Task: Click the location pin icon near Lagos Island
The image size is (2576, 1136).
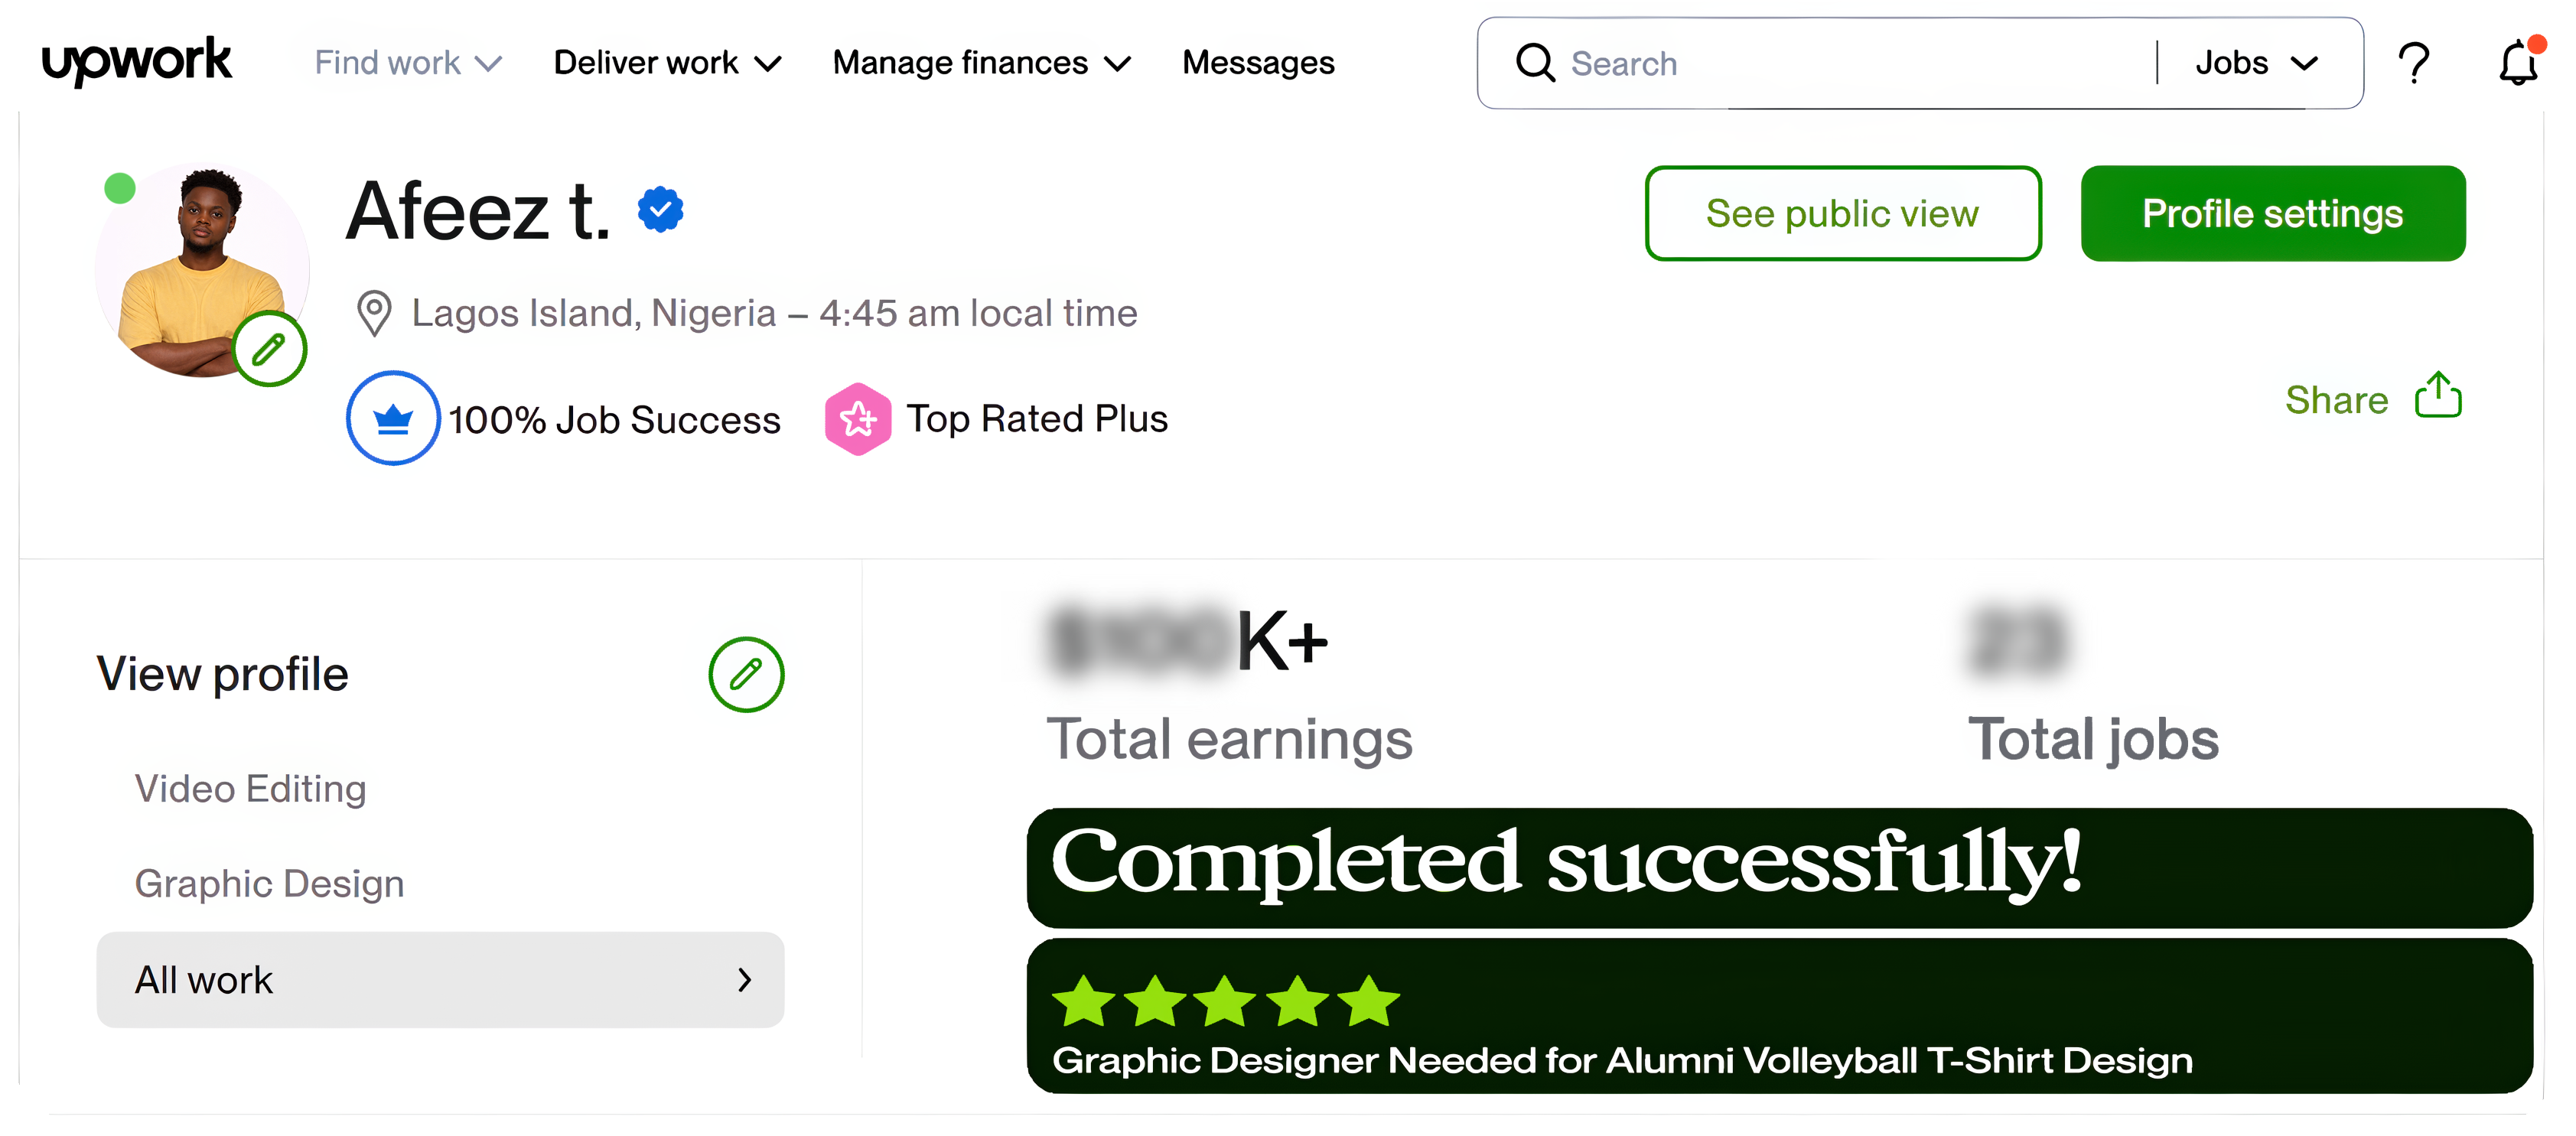Action: click(374, 312)
